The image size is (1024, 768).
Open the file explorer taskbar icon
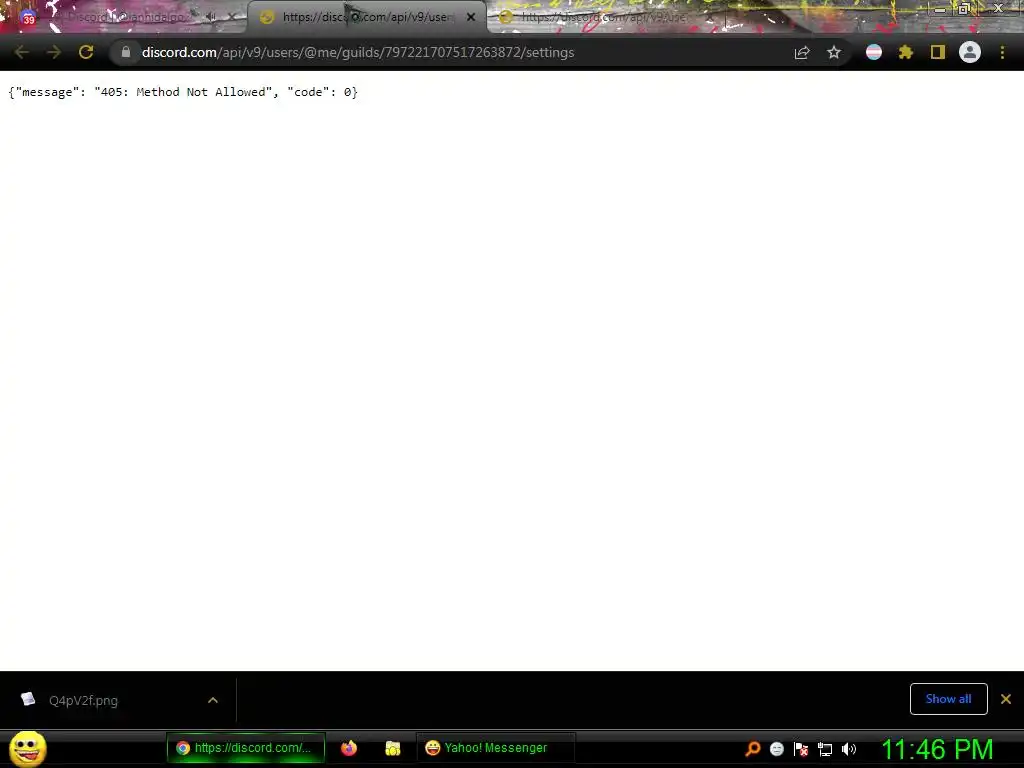pos(392,748)
